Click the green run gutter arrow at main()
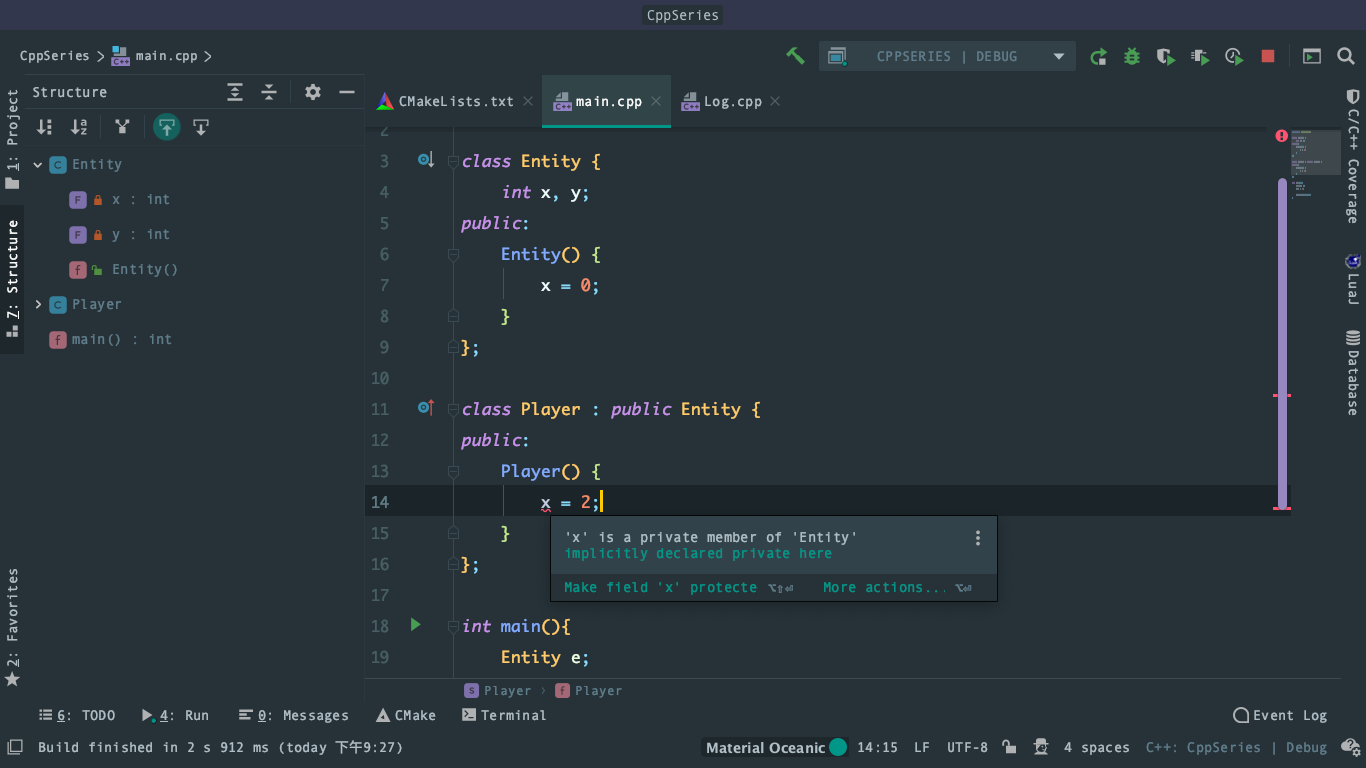 (416, 625)
